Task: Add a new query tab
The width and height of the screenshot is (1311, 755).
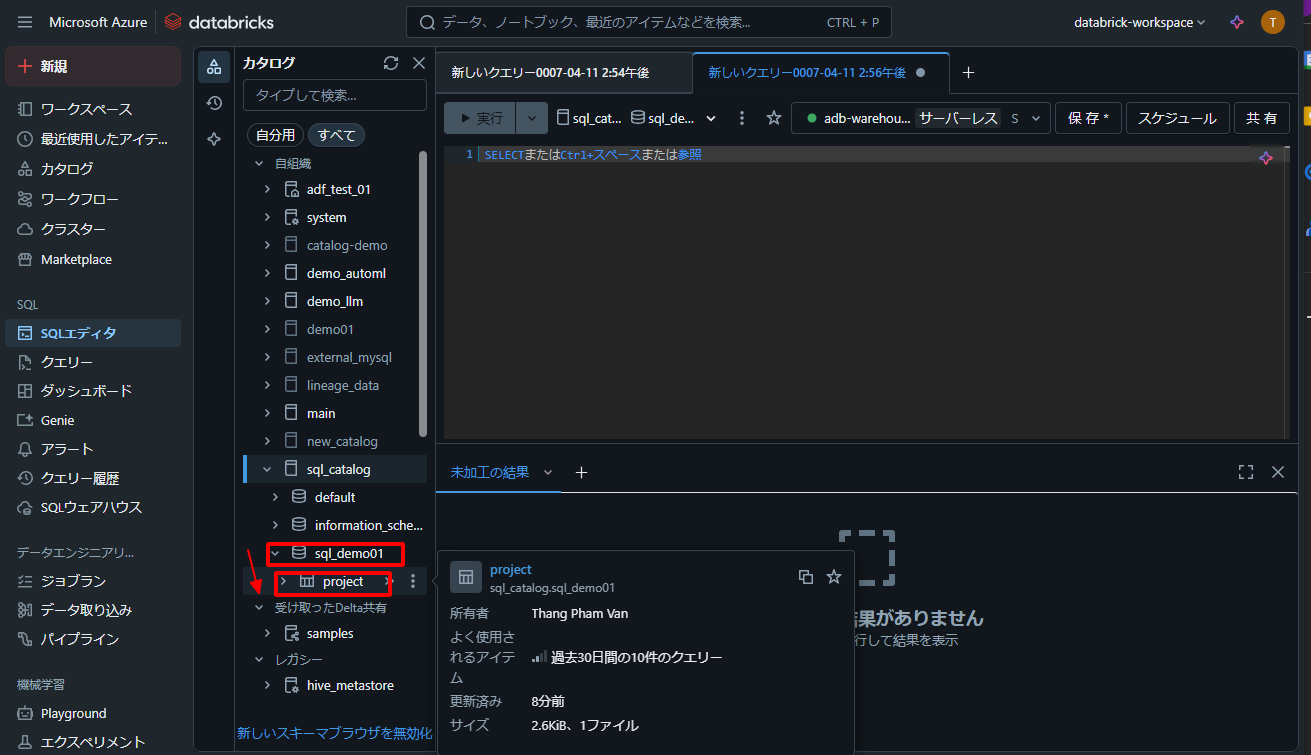Action: (x=968, y=72)
